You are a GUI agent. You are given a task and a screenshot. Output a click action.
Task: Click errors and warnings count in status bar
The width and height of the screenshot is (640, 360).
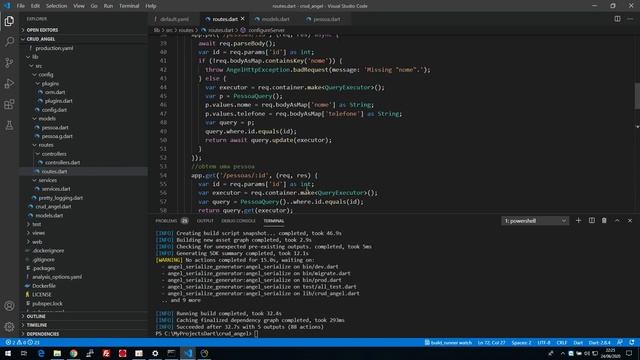pyautogui.click(x=23, y=342)
